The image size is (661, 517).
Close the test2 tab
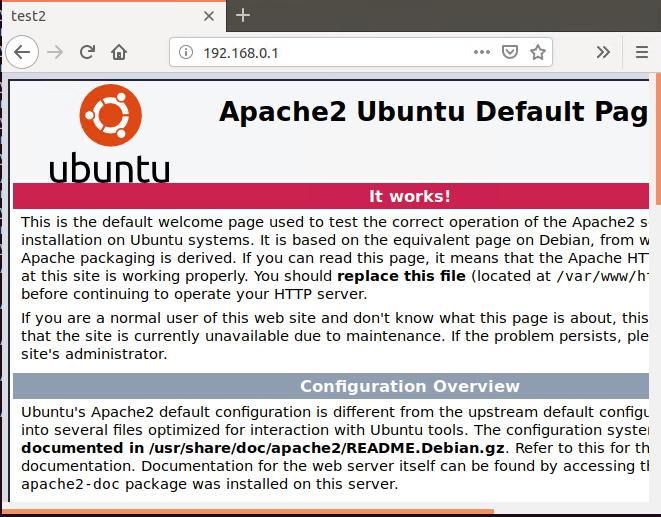tap(209, 16)
